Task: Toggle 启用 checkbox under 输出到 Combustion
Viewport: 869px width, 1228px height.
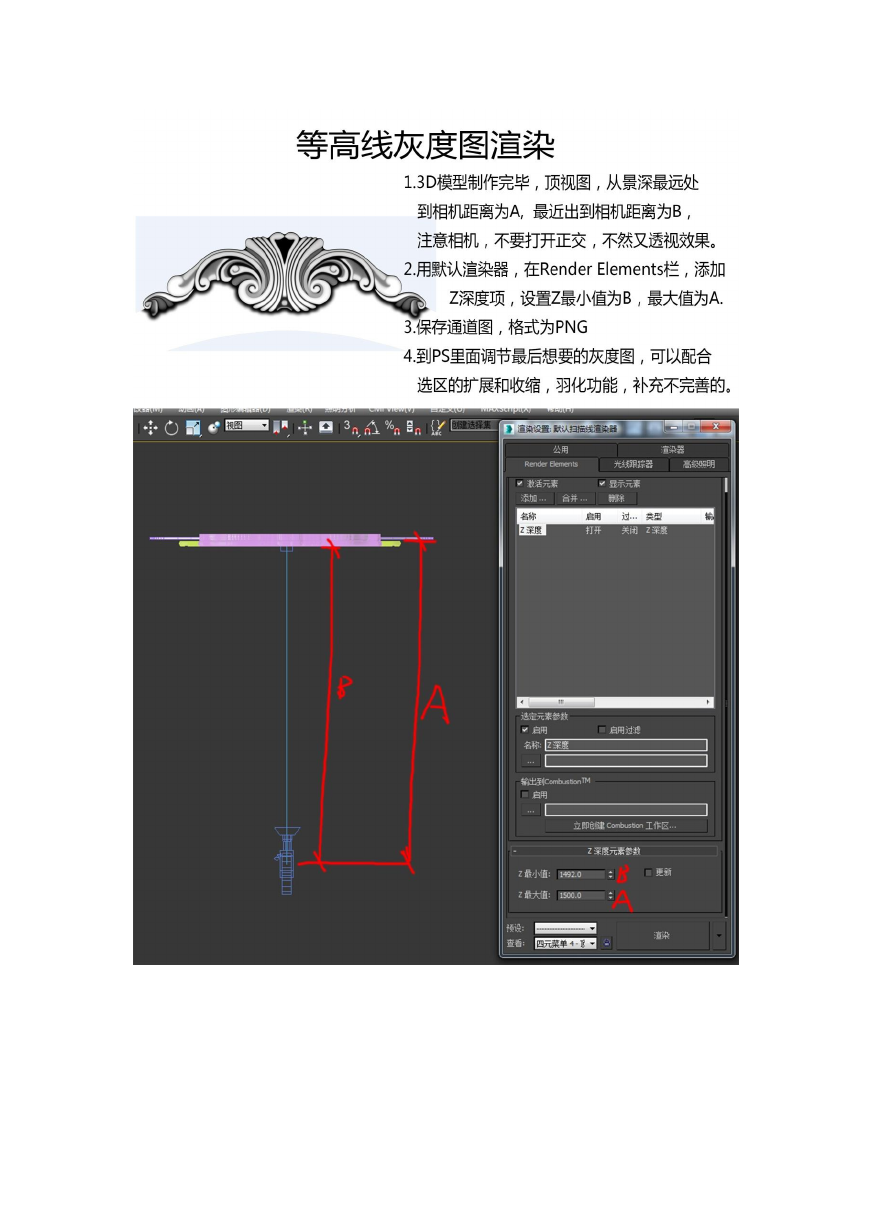Action: click(x=525, y=795)
